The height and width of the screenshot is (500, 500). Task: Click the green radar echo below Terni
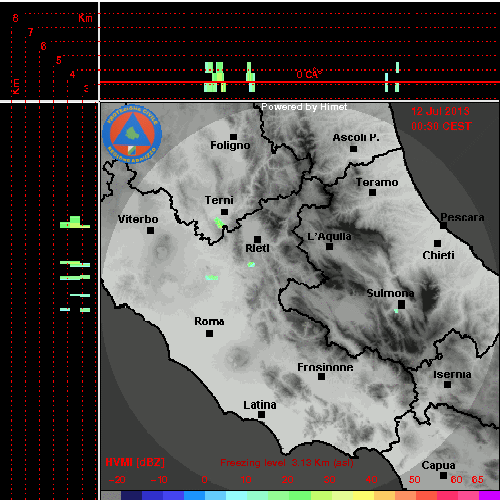pyautogui.click(x=219, y=223)
